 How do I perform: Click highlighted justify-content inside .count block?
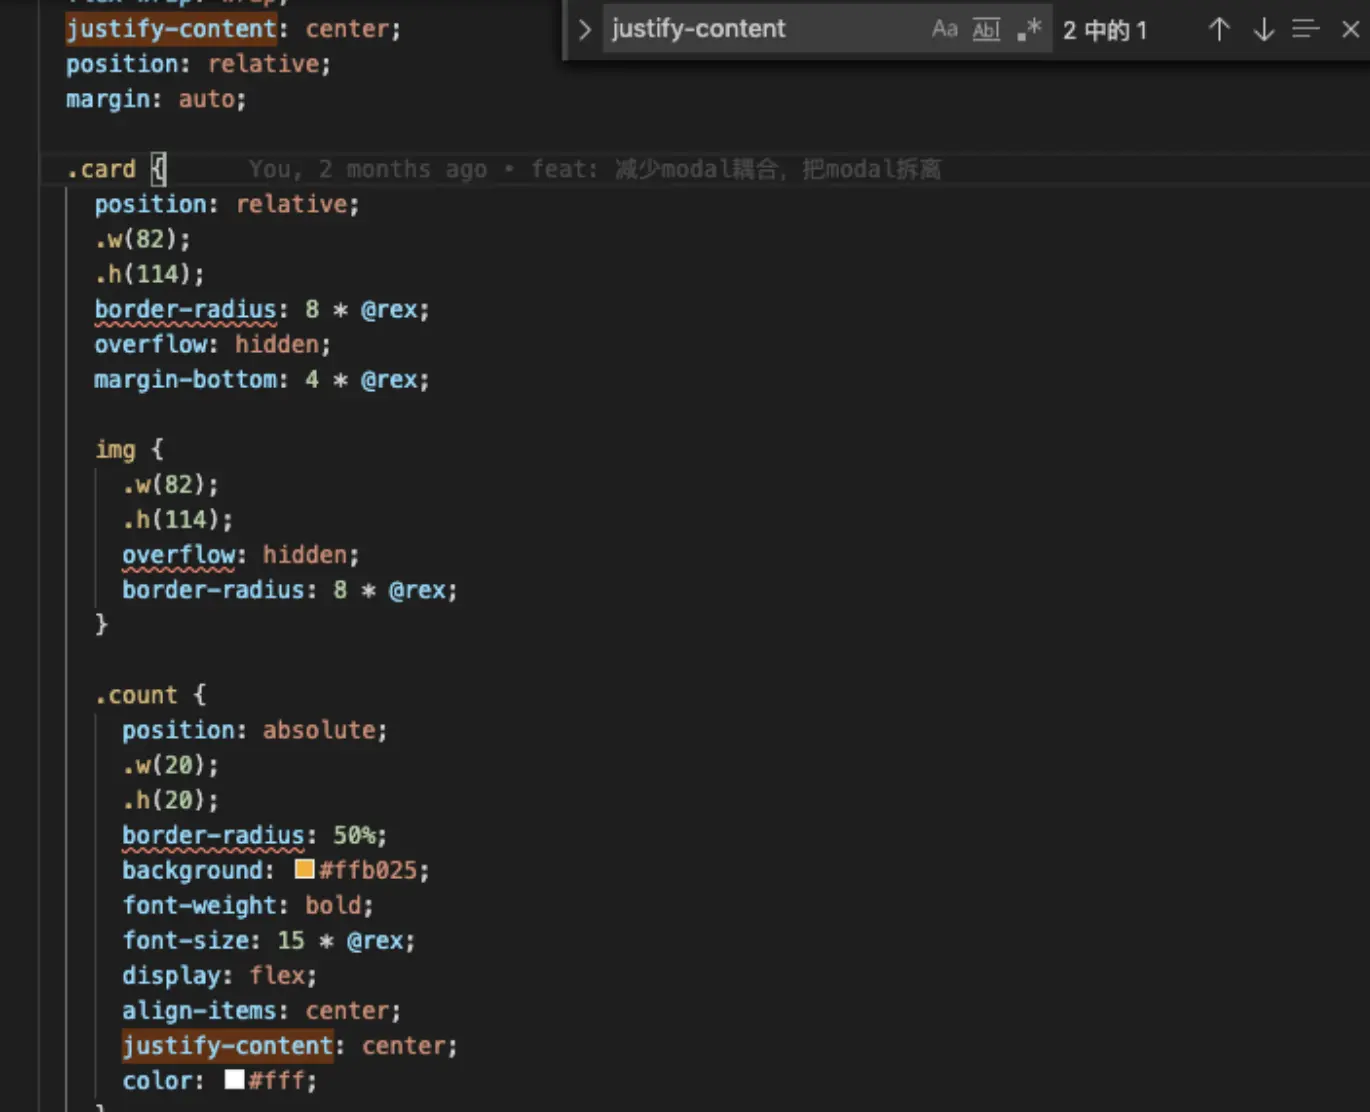coord(228,1045)
